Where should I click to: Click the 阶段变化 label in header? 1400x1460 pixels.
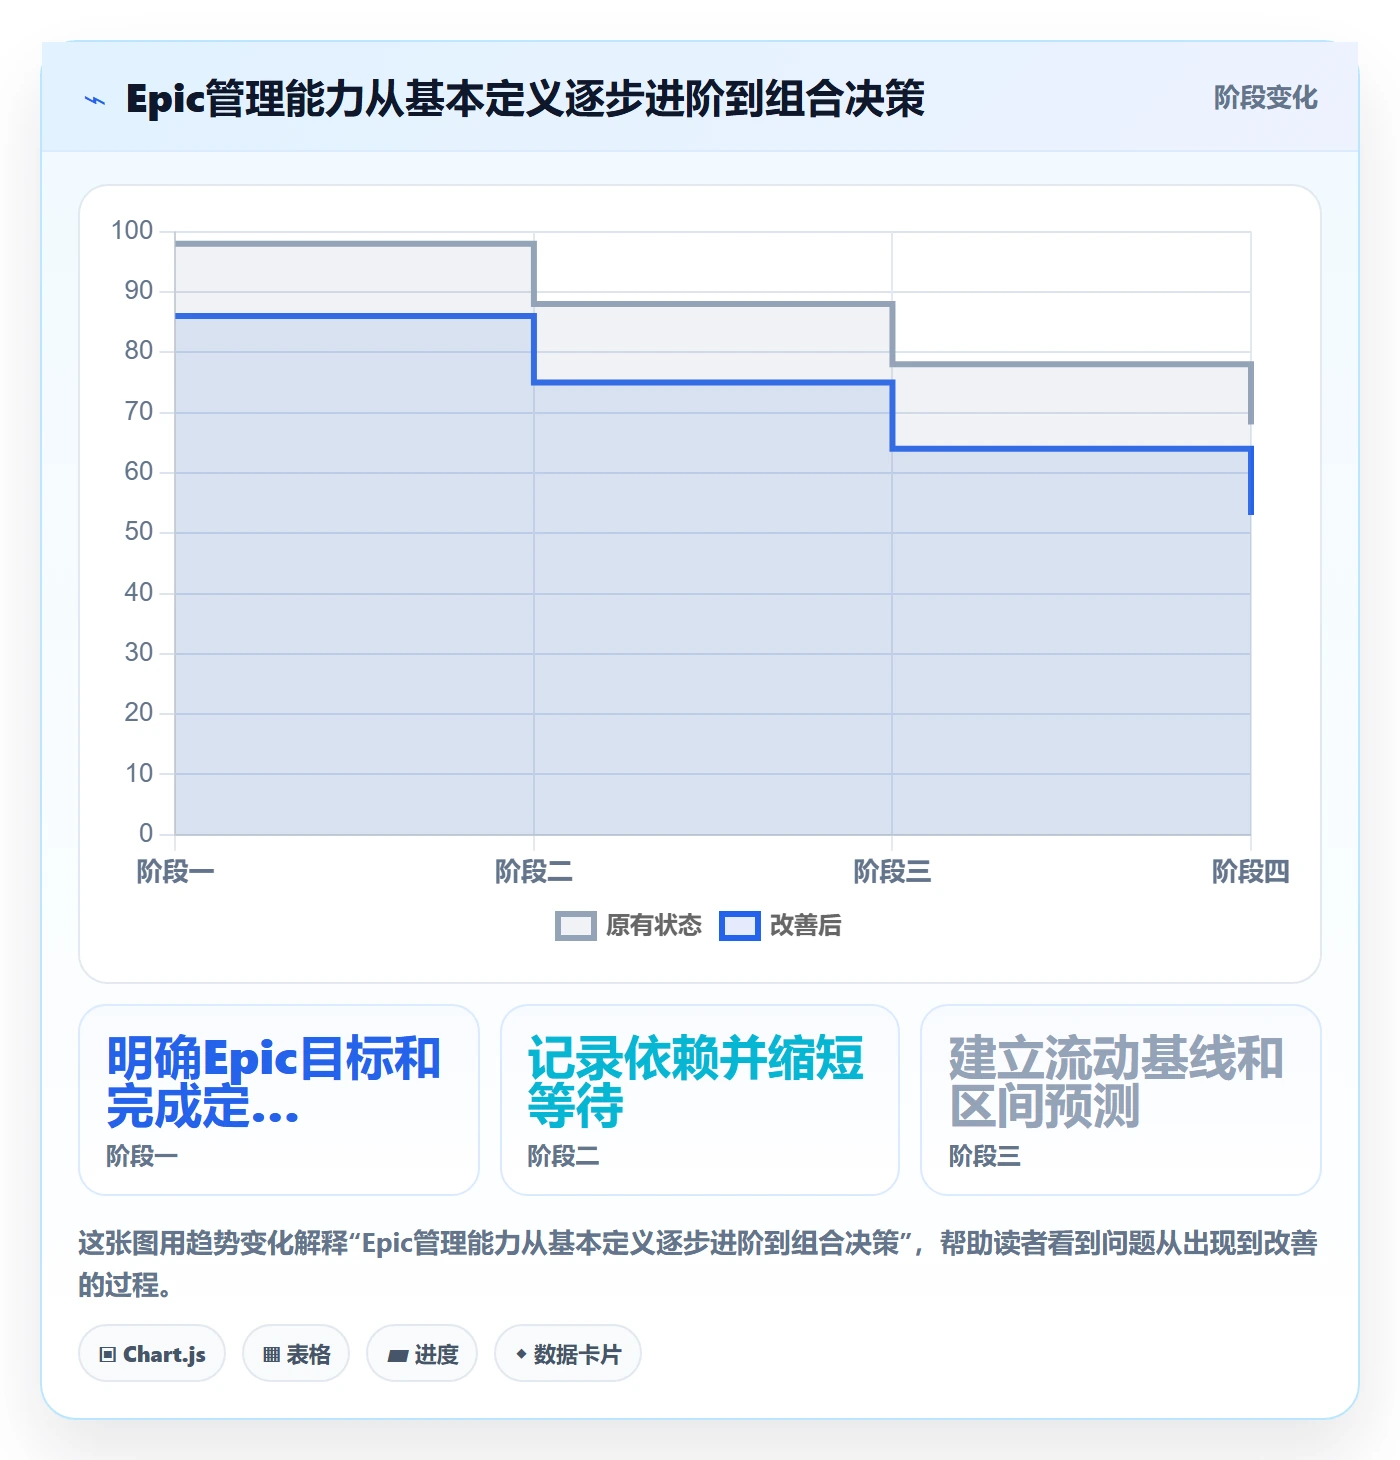1265,98
